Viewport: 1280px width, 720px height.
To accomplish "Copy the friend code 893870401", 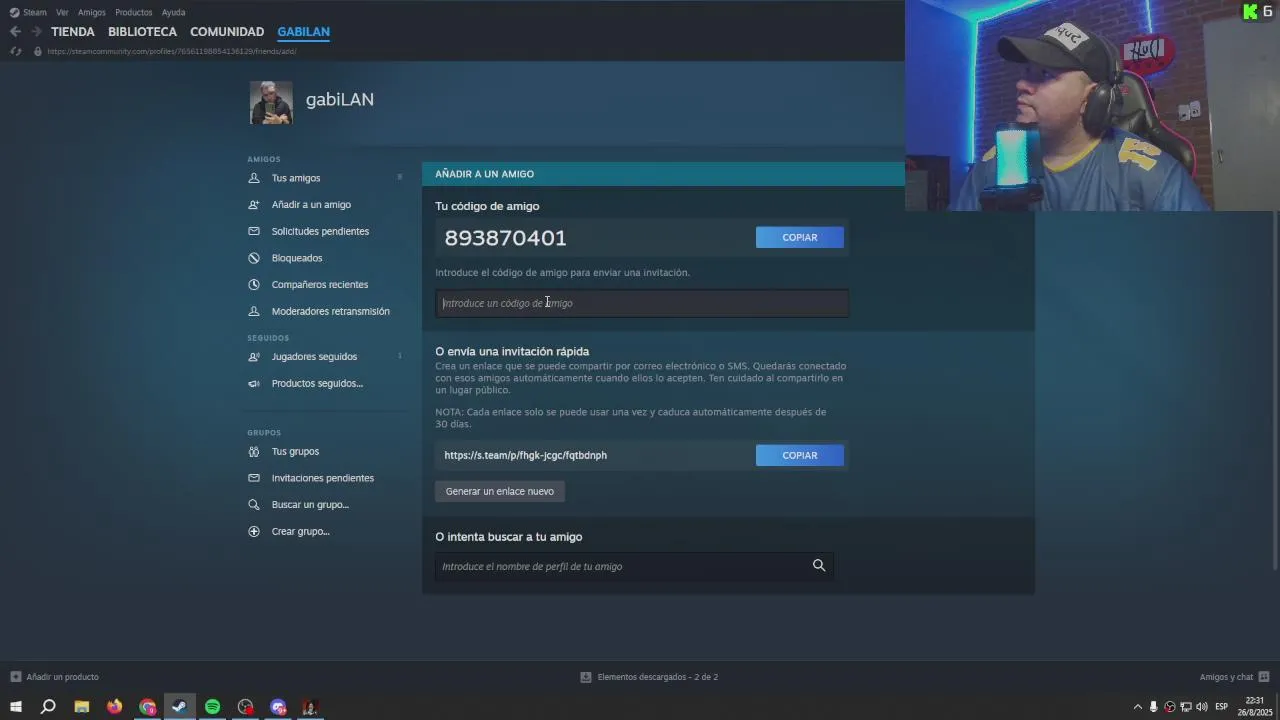I will tap(800, 237).
